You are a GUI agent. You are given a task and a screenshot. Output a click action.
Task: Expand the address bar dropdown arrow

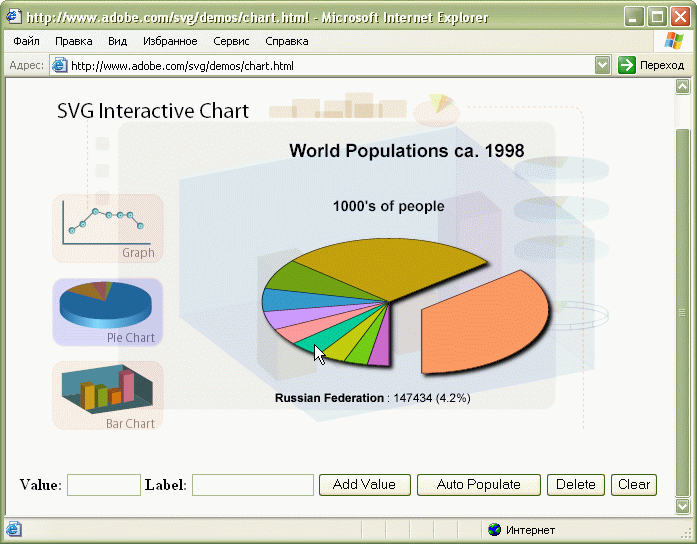click(x=602, y=66)
